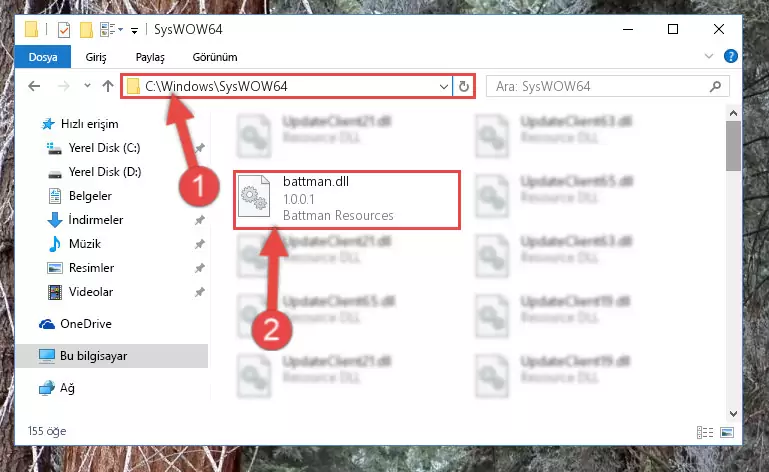Switch to details view layout icon

coord(705,432)
